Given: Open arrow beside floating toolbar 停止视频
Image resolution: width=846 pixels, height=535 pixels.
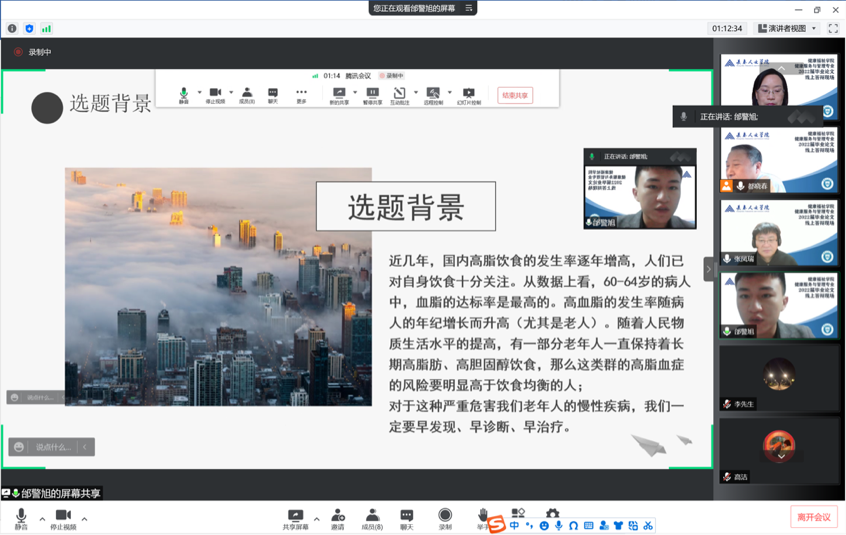Looking at the screenshot, I should [x=231, y=92].
